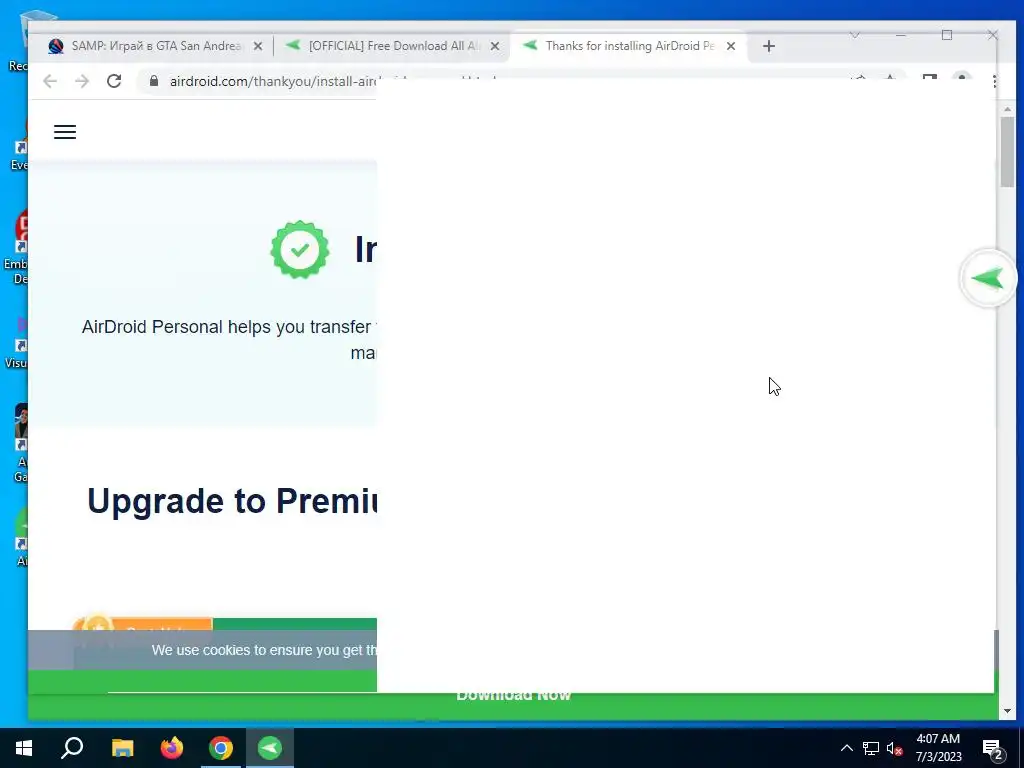Viewport: 1024px width, 768px height.
Task: Open the Windows Start menu
Action: 24,748
